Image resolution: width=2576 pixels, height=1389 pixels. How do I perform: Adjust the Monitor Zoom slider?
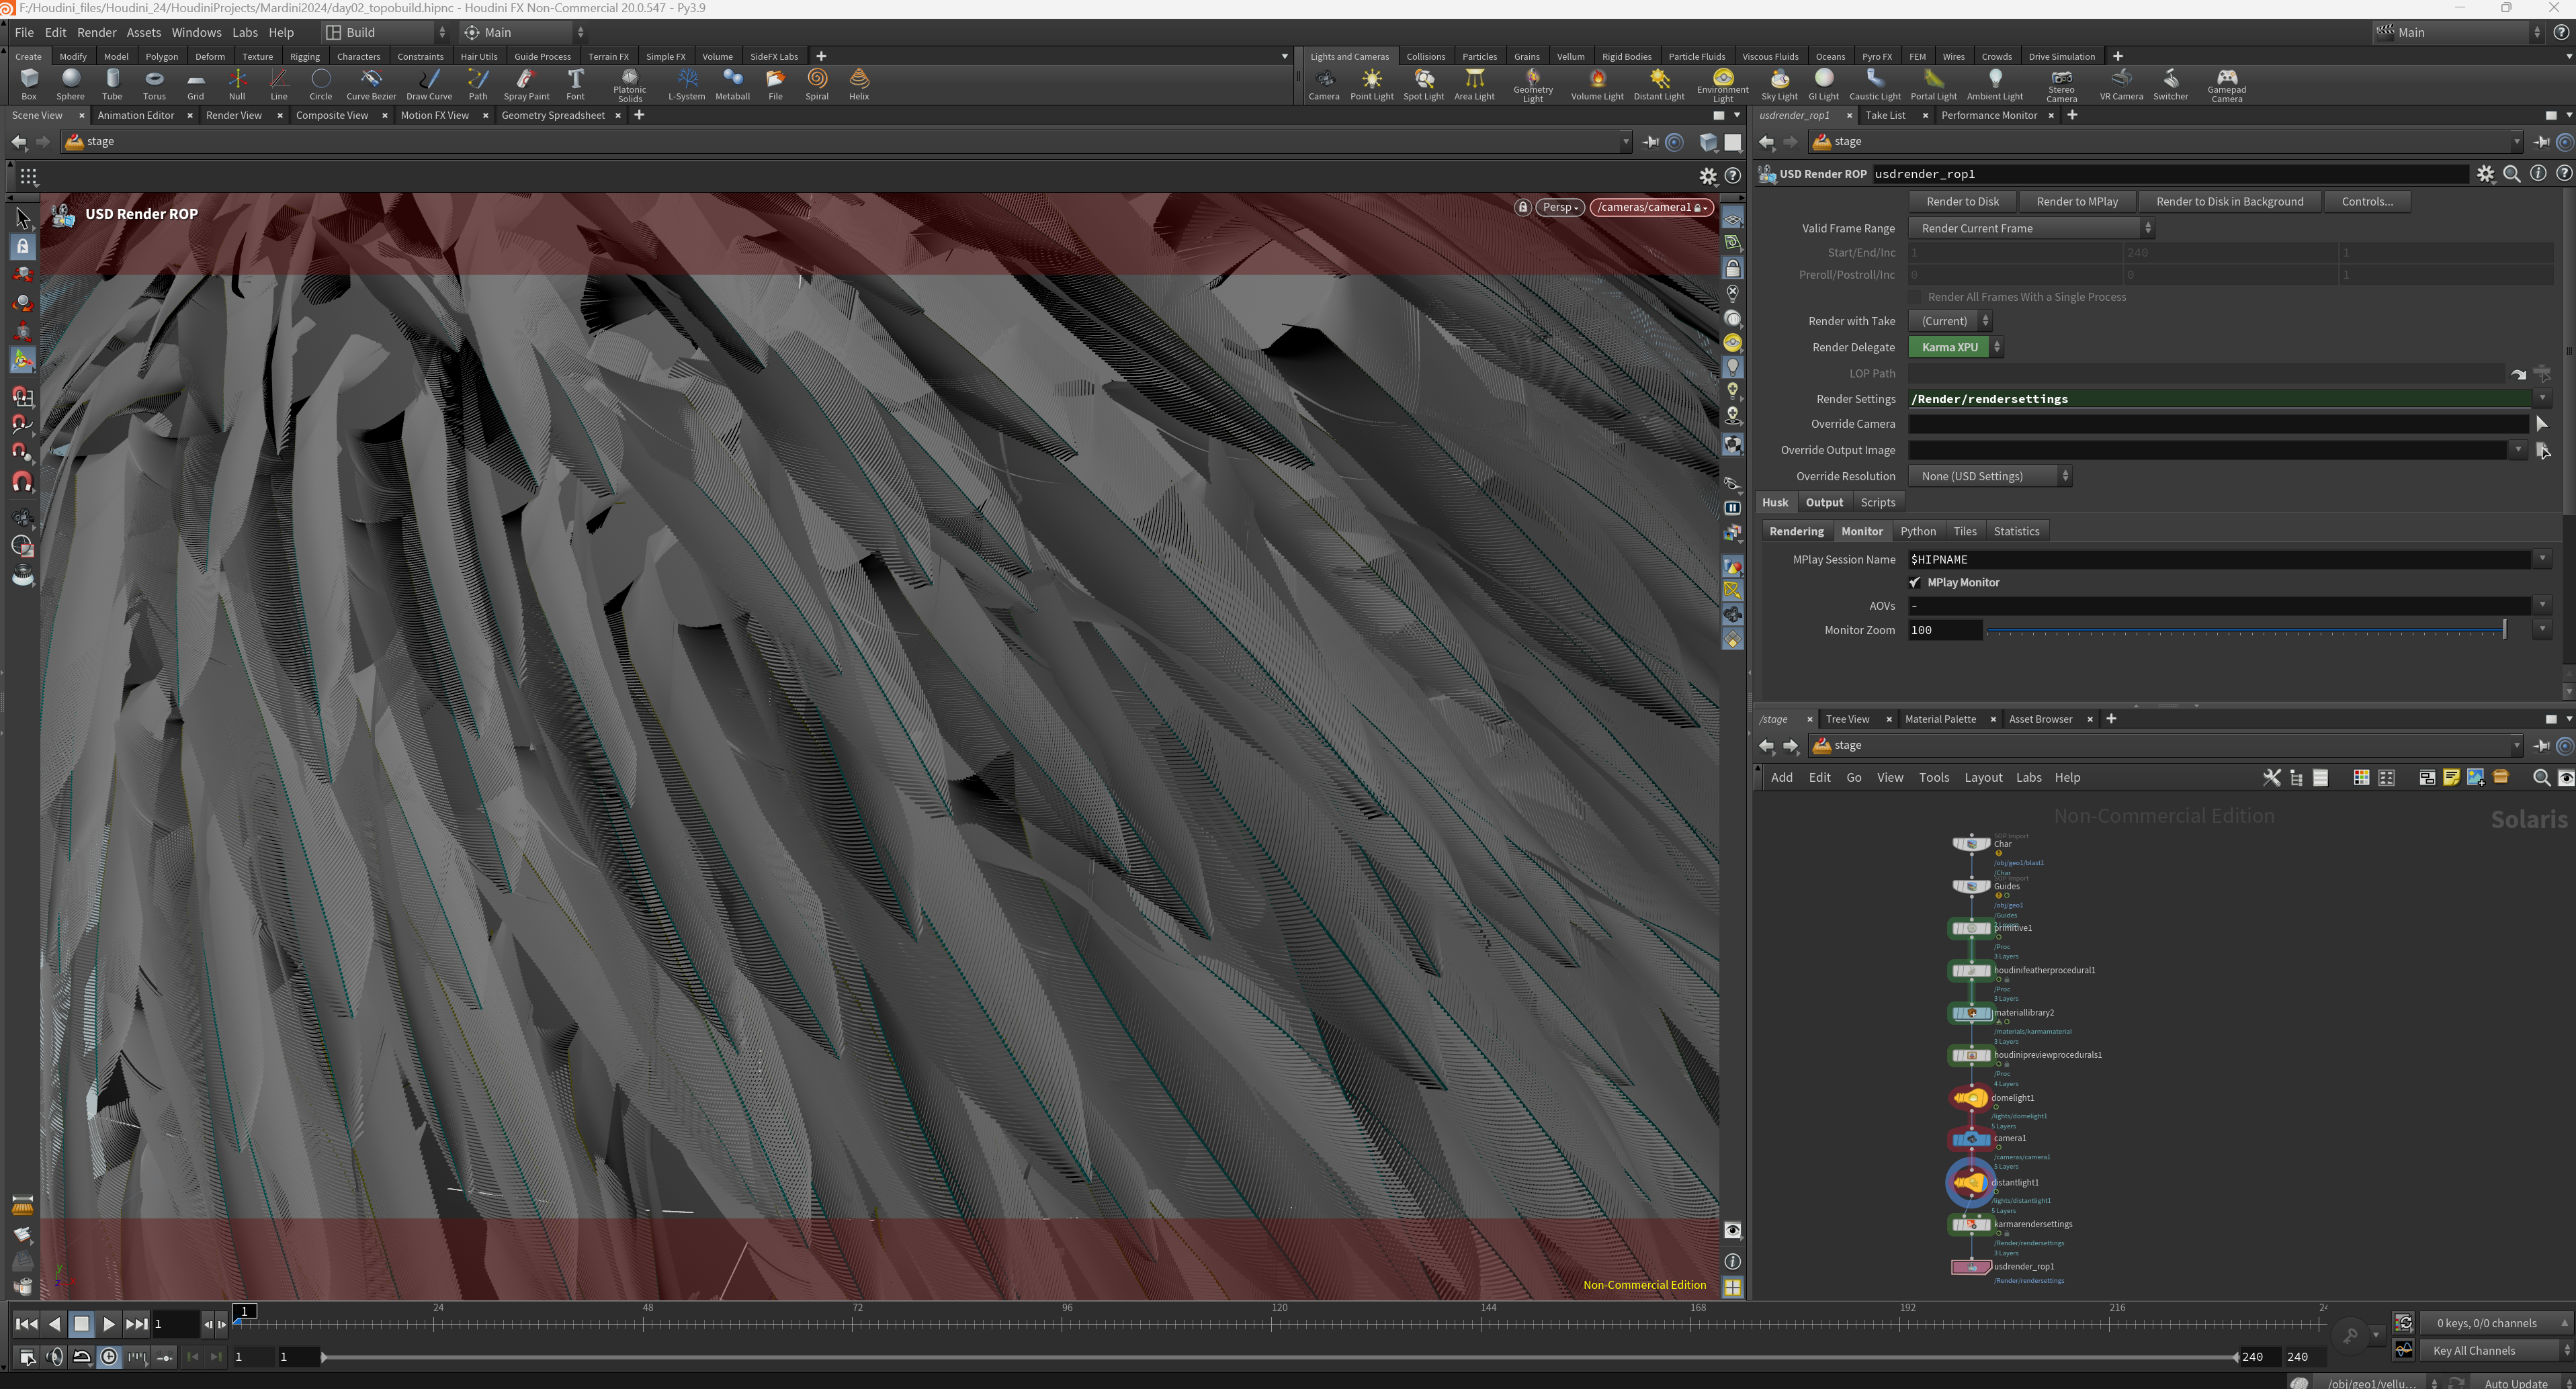(2245, 630)
